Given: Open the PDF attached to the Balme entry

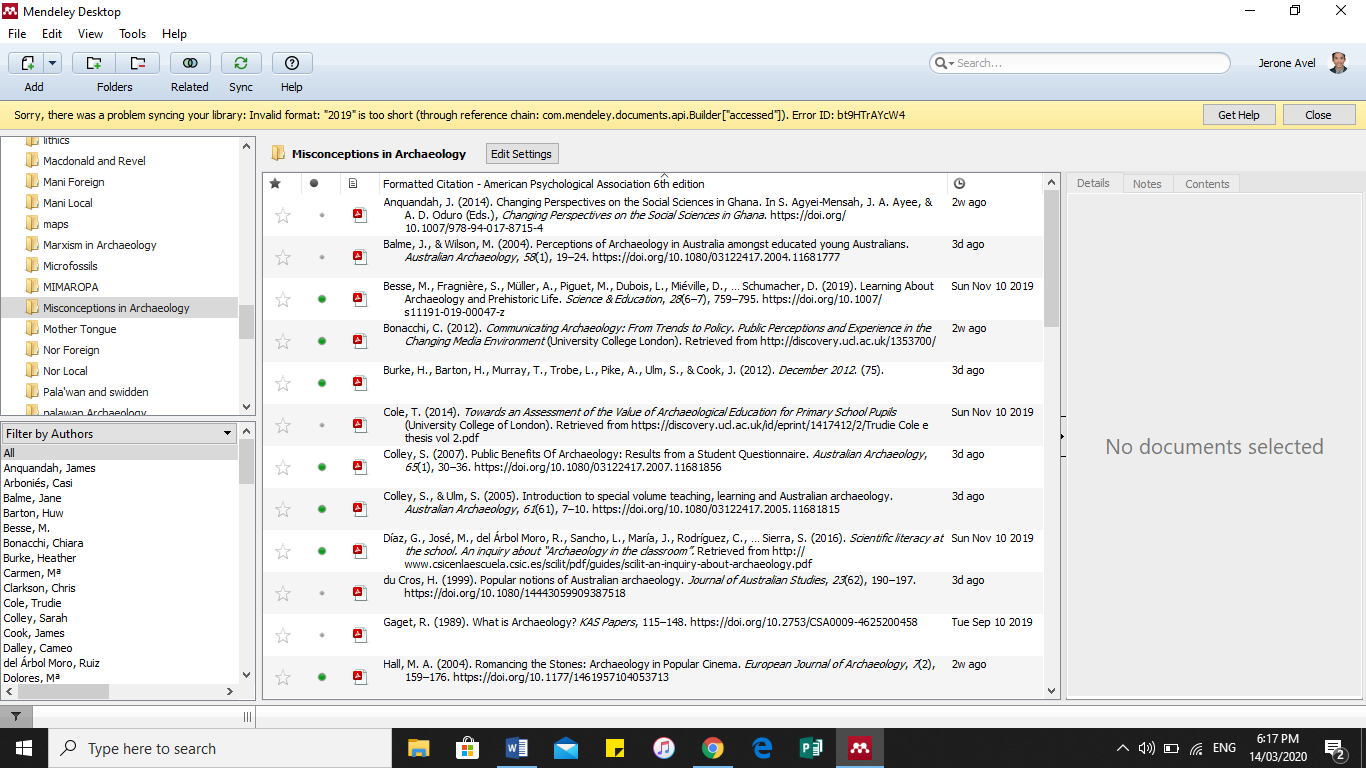Looking at the screenshot, I should pos(360,256).
